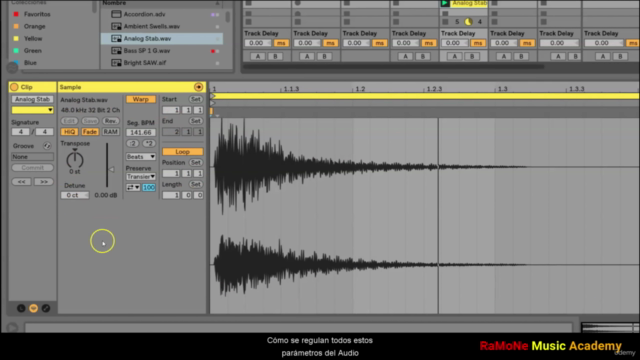Image resolution: width=640 pixels, height=360 pixels.
Task: Click the Seg. BPM 141.66 field
Action: [x=140, y=132]
